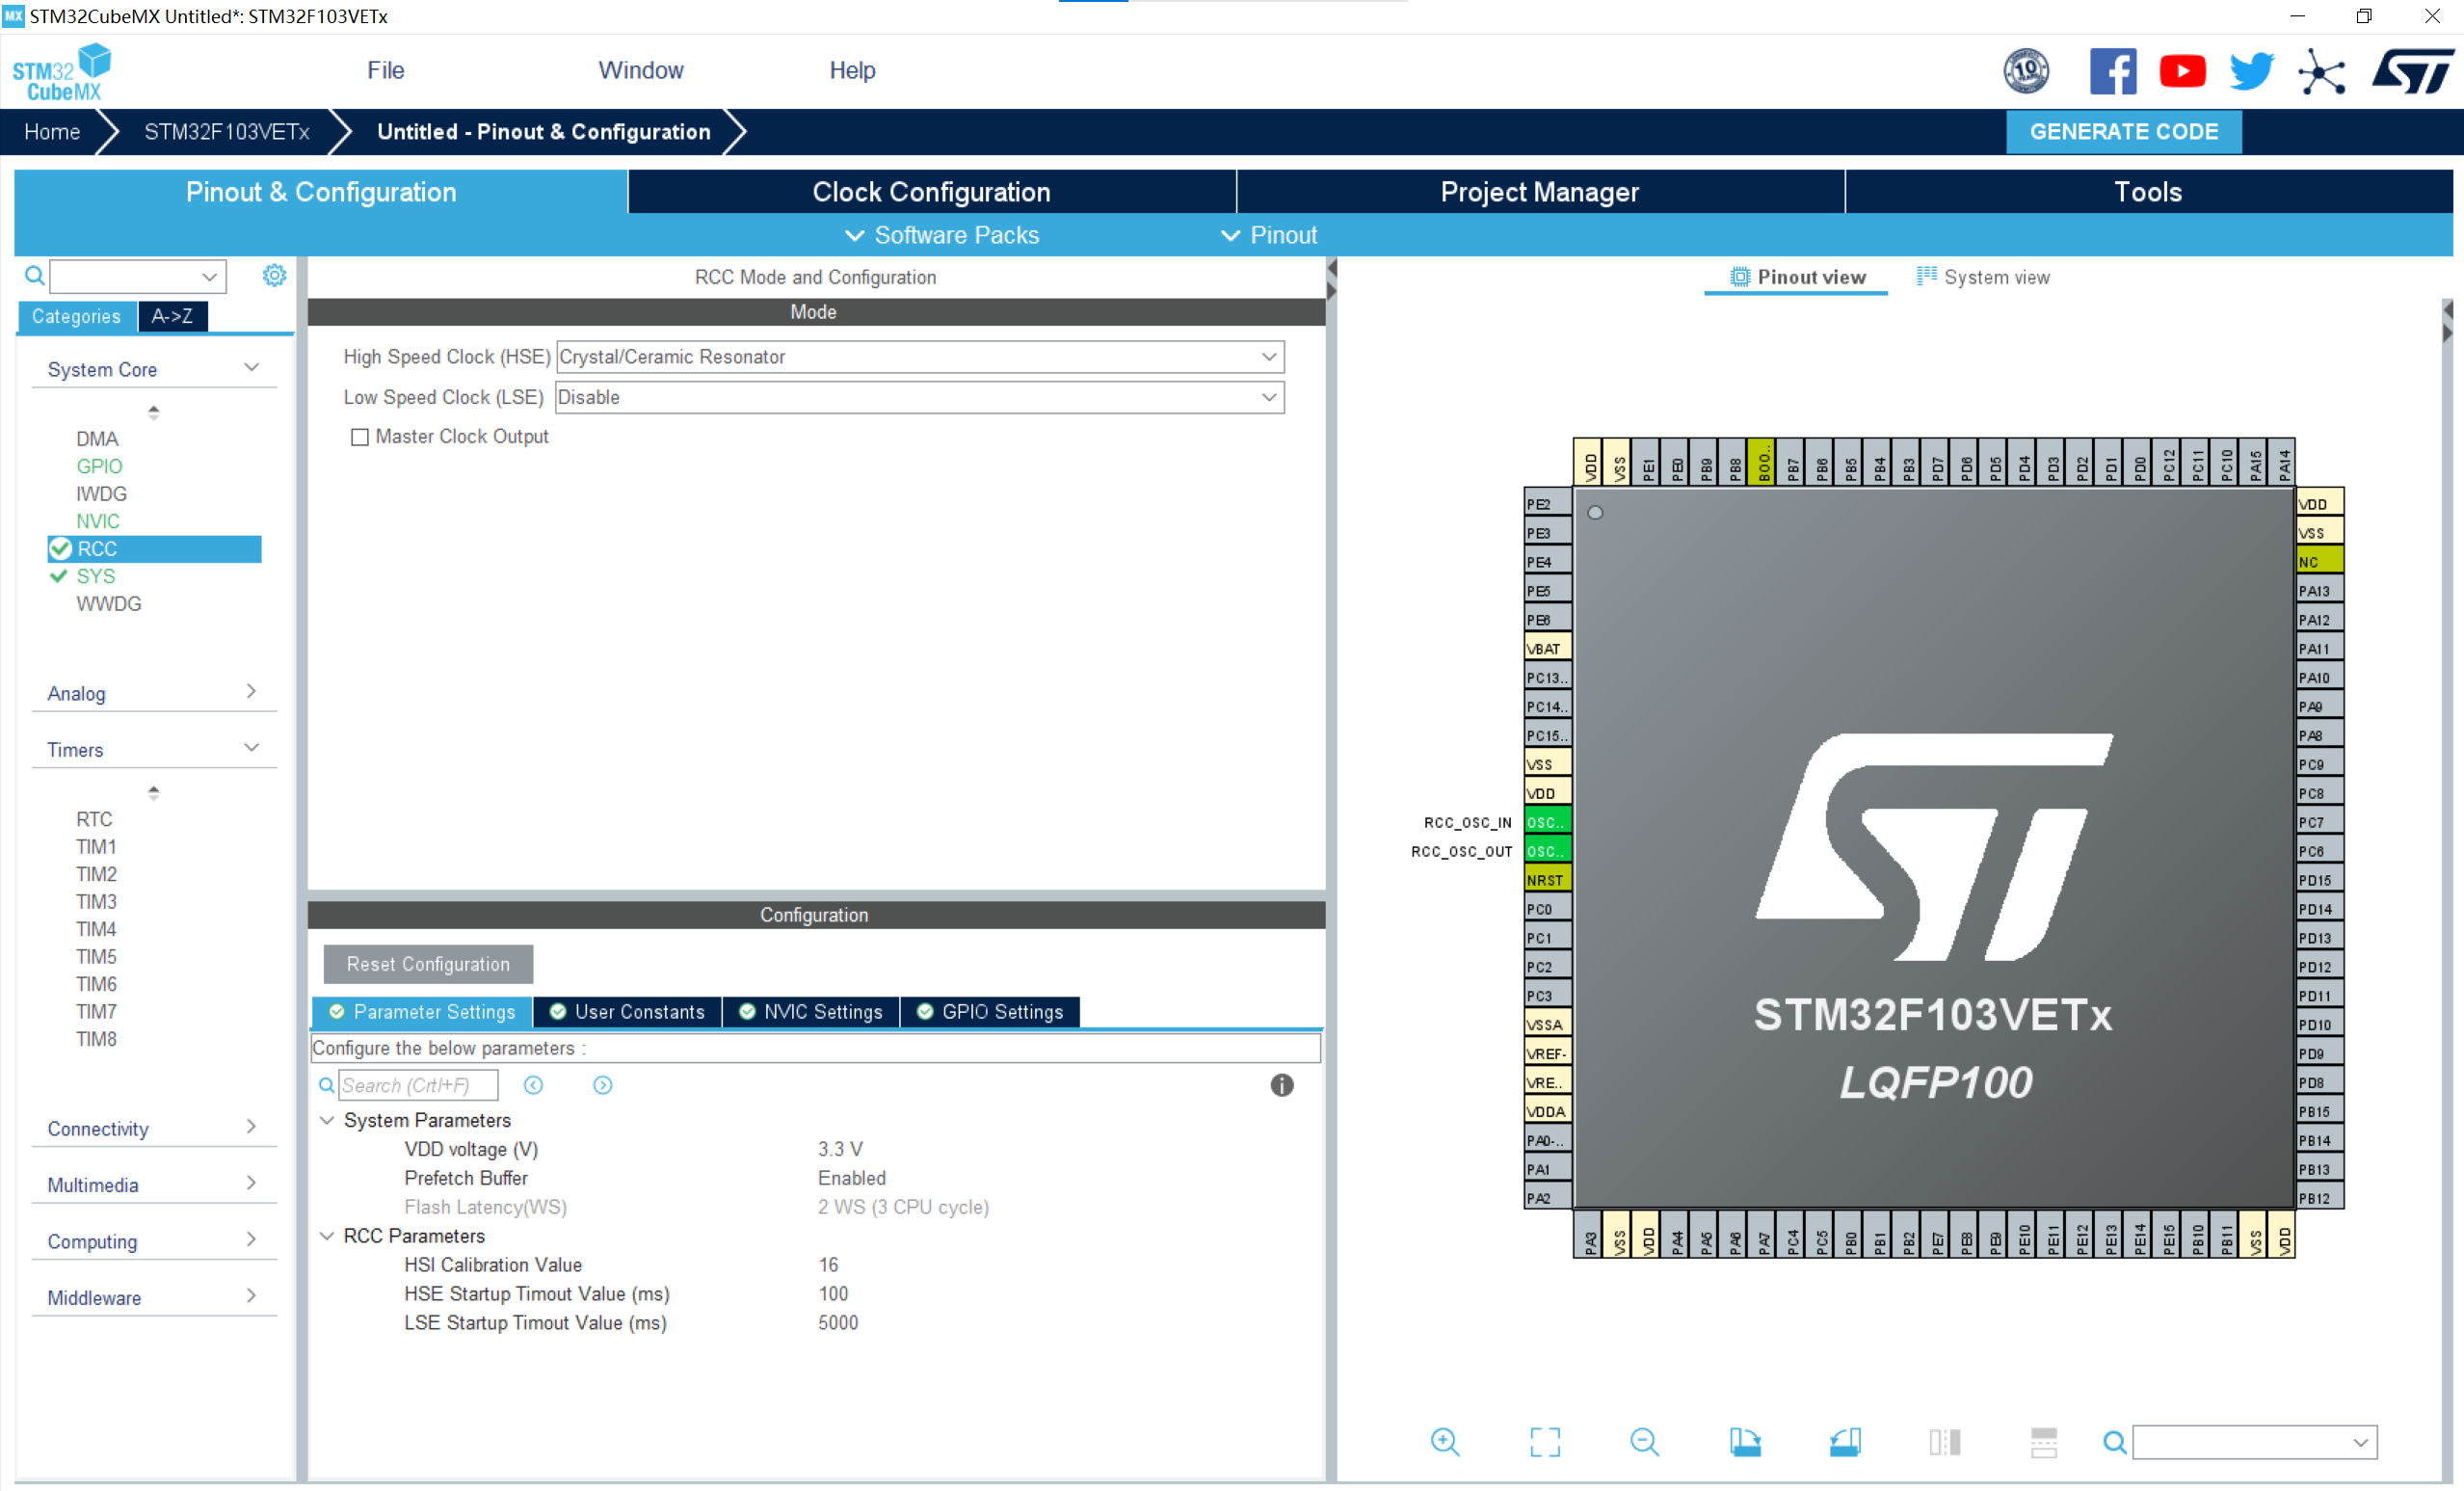Click the pin search magnifier icon
Viewport: 2464px width, 1491px height.
tap(2114, 1442)
